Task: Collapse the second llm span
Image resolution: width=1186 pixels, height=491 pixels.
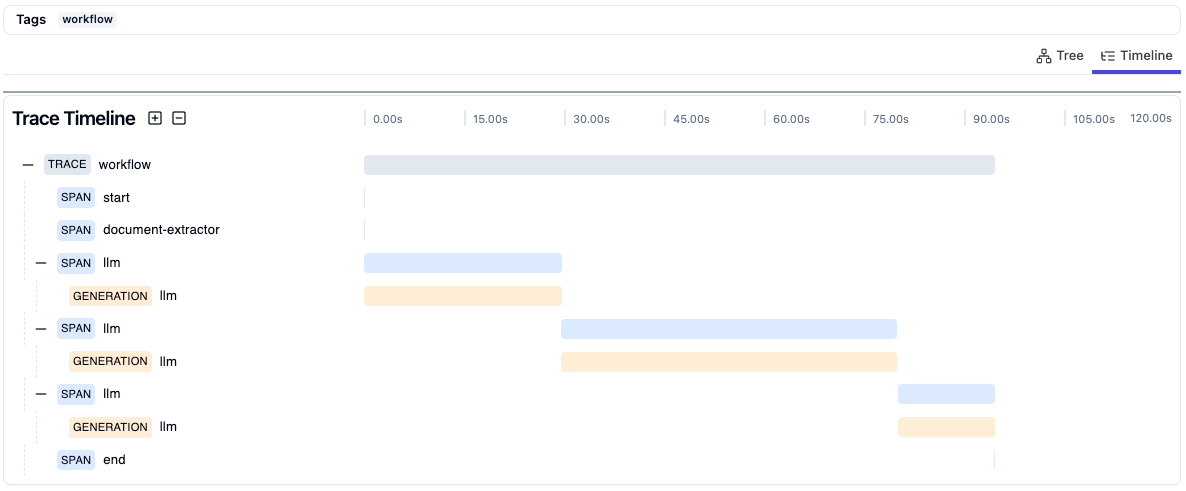Action: 41,328
